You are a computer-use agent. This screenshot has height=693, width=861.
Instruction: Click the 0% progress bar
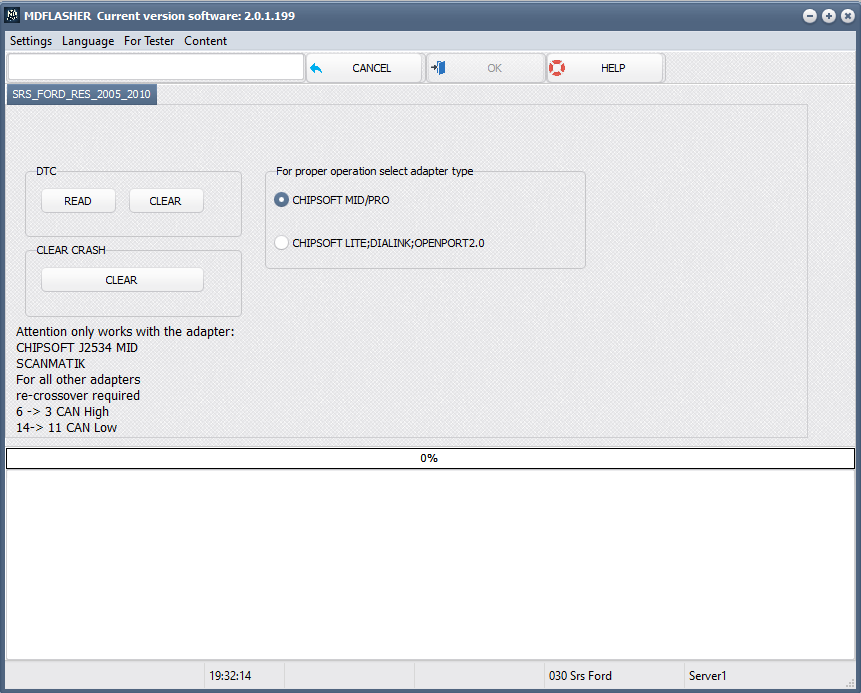[x=430, y=458]
